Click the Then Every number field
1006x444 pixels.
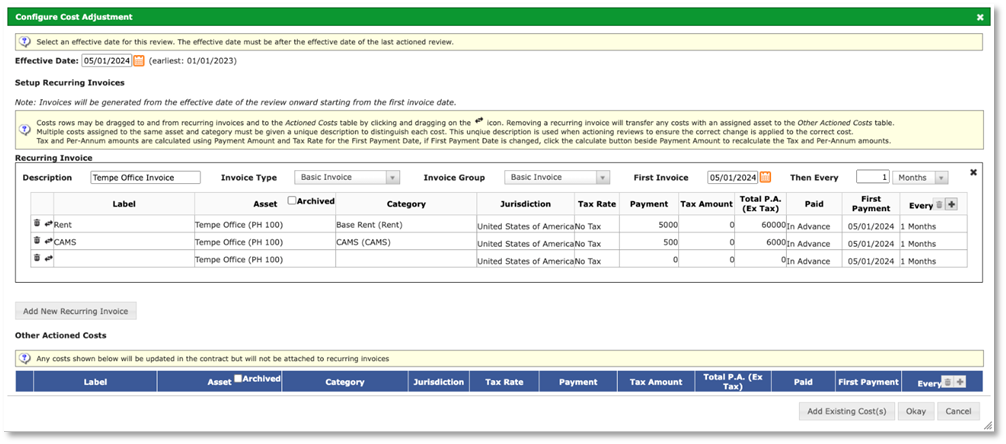coord(873,177)
